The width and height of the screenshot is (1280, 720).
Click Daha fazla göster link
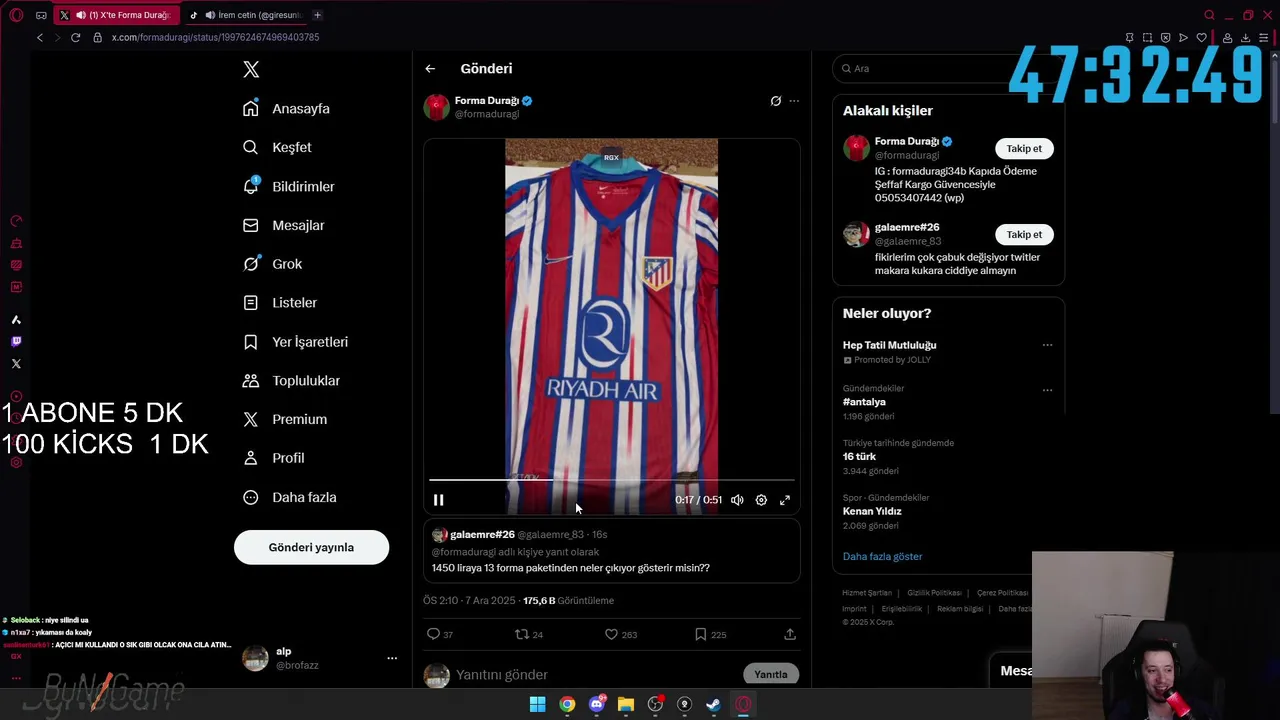[x=882, y=556]
